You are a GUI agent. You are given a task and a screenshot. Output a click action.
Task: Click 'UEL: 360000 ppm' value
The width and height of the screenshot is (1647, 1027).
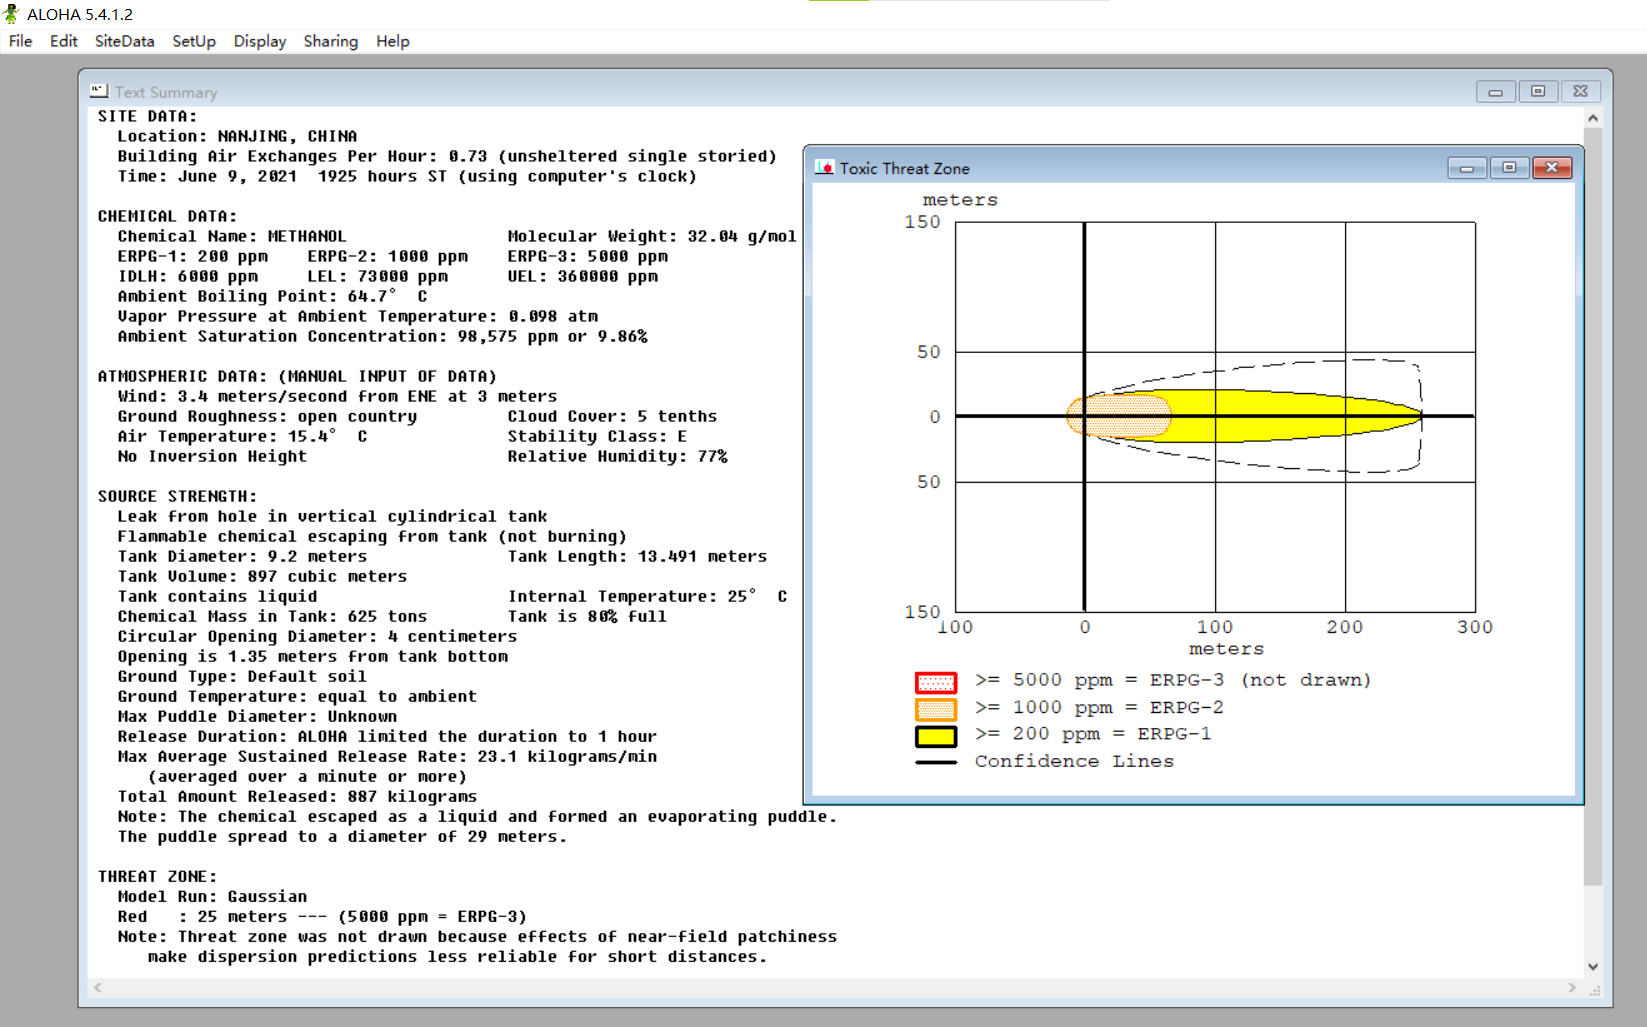click(583, 276)
